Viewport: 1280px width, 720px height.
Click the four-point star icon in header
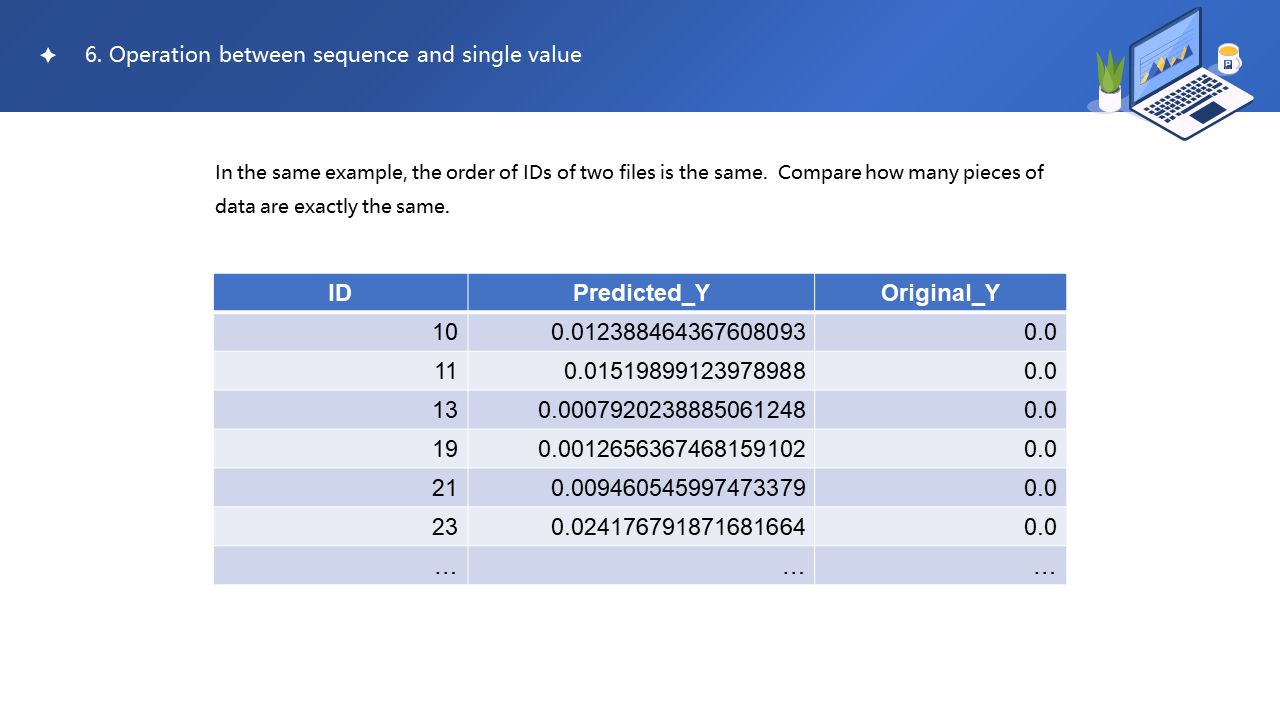[48, 56]
